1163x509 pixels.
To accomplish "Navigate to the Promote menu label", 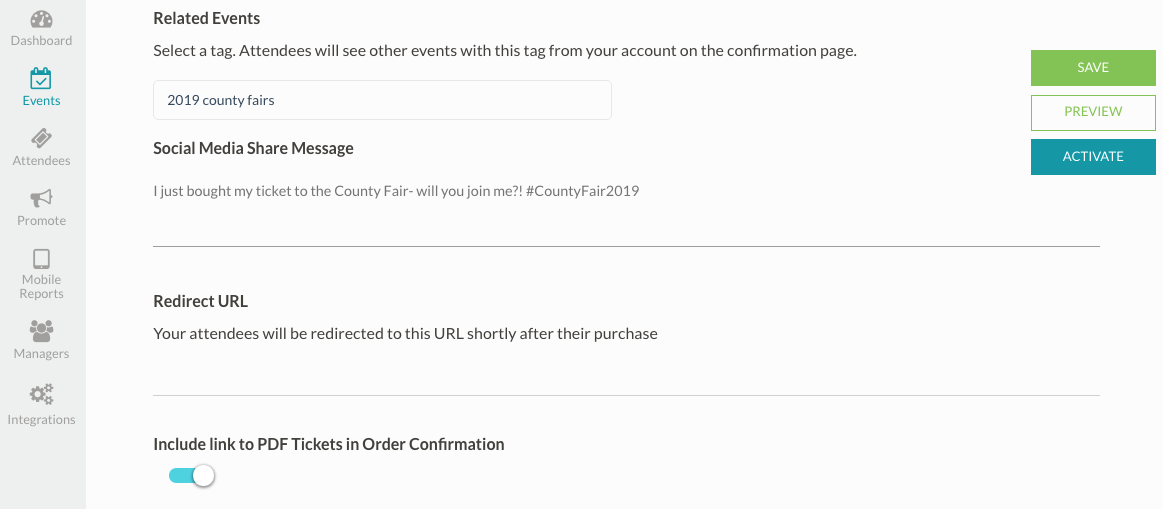I will [41, 221].
